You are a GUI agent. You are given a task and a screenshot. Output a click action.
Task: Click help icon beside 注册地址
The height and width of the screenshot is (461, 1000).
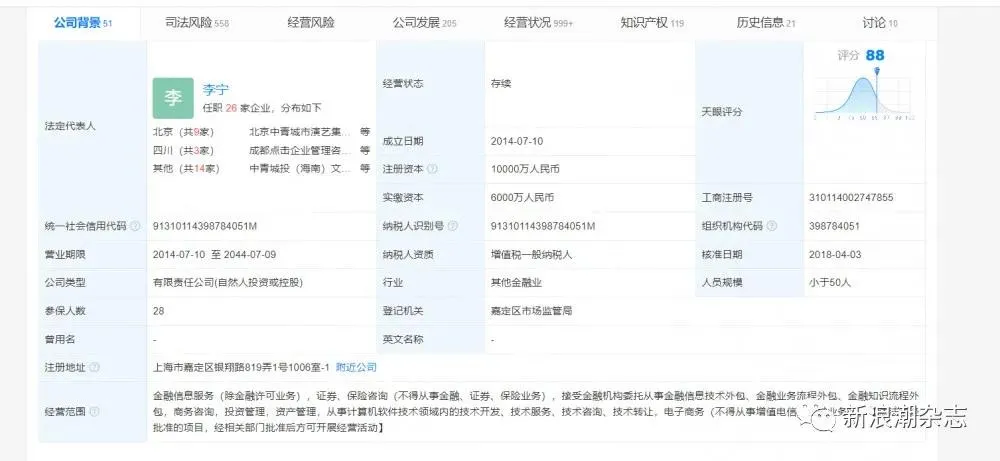94,368
